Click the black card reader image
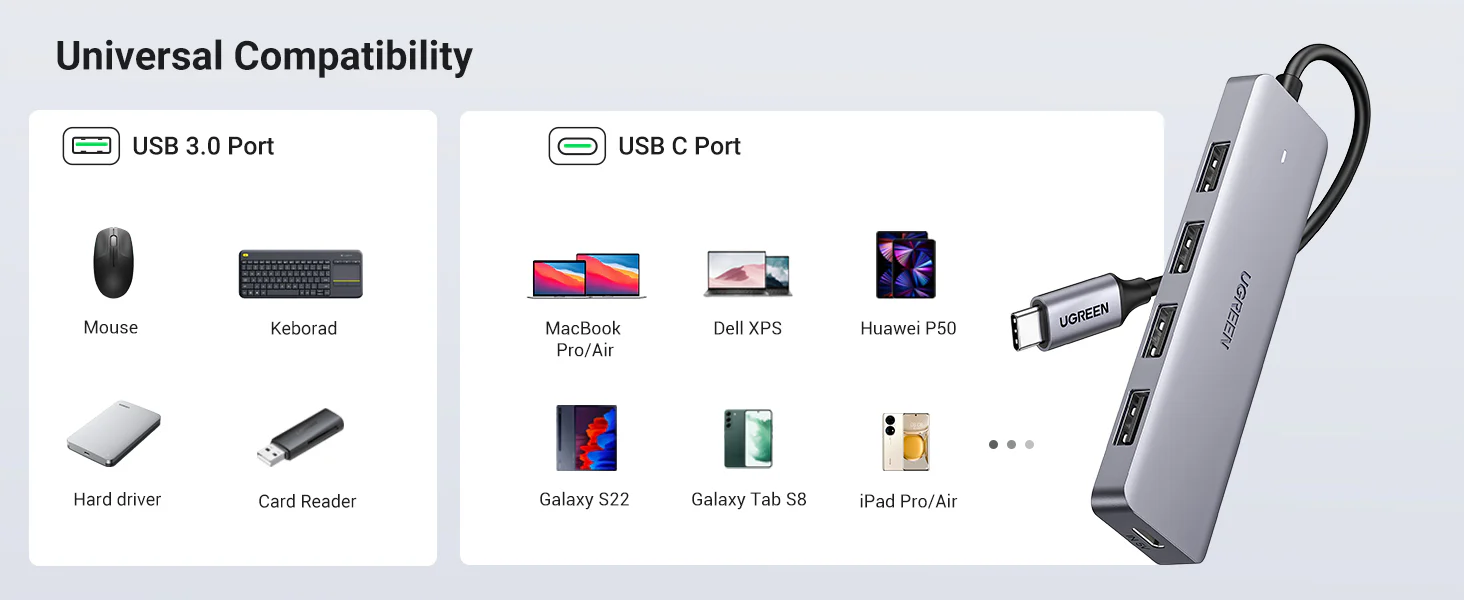 pyautogui.click(x=300, y=437)
